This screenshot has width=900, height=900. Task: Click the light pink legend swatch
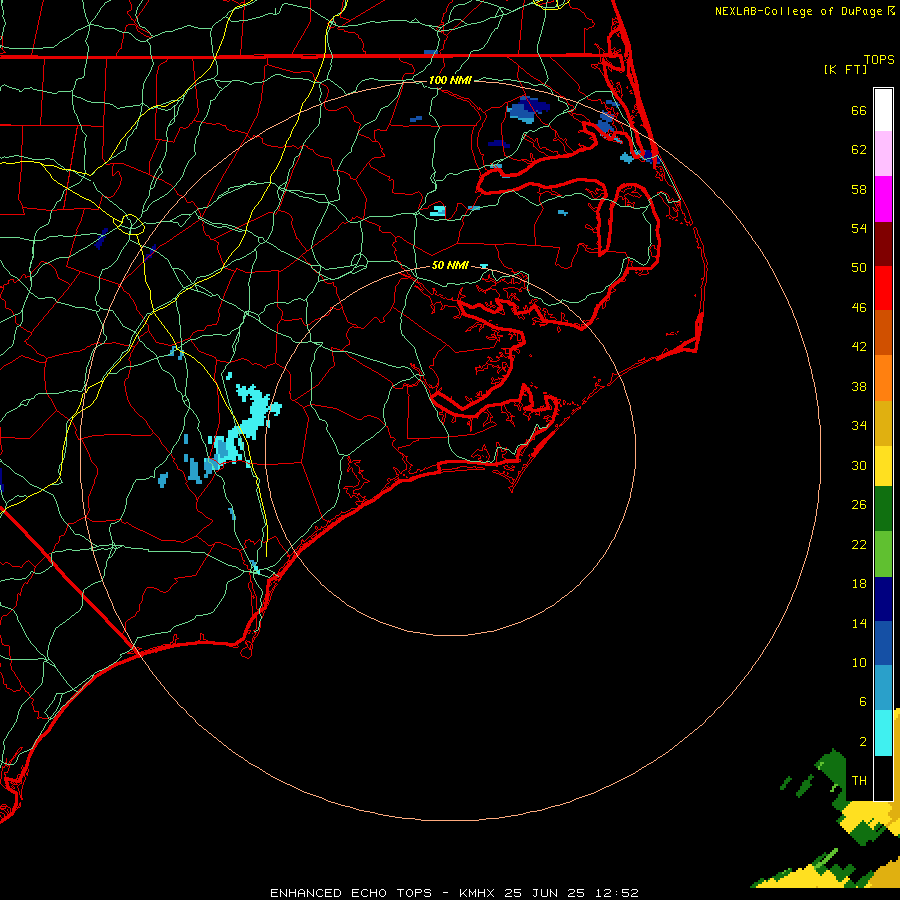[883, 154]
